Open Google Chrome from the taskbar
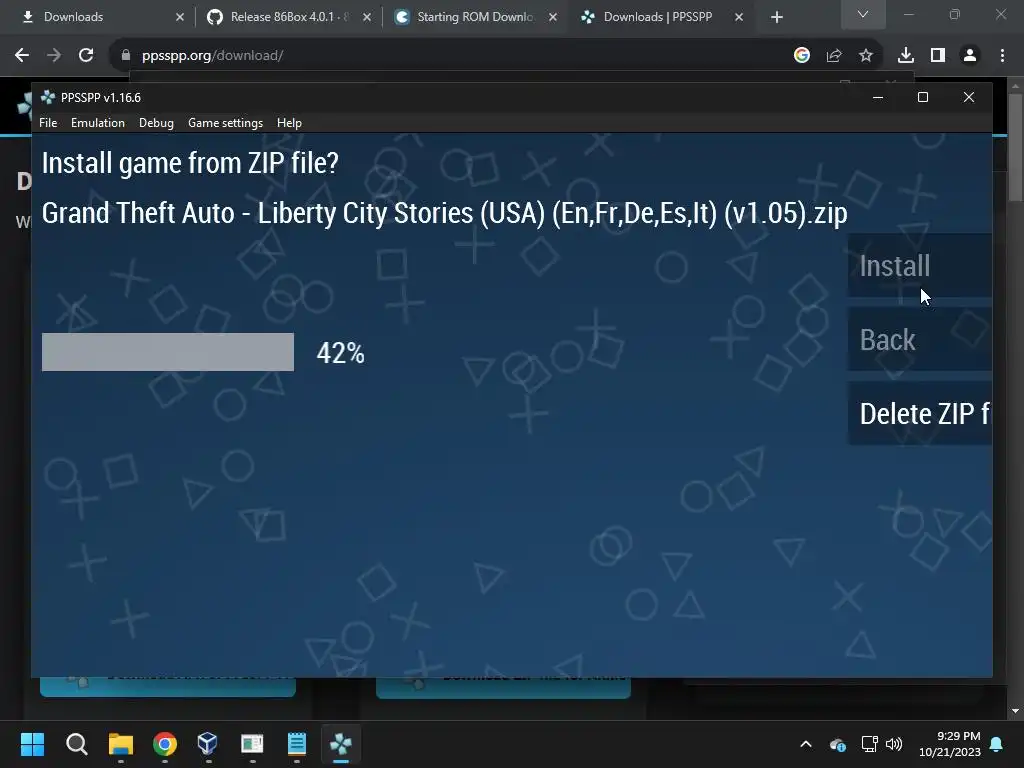 165,743
